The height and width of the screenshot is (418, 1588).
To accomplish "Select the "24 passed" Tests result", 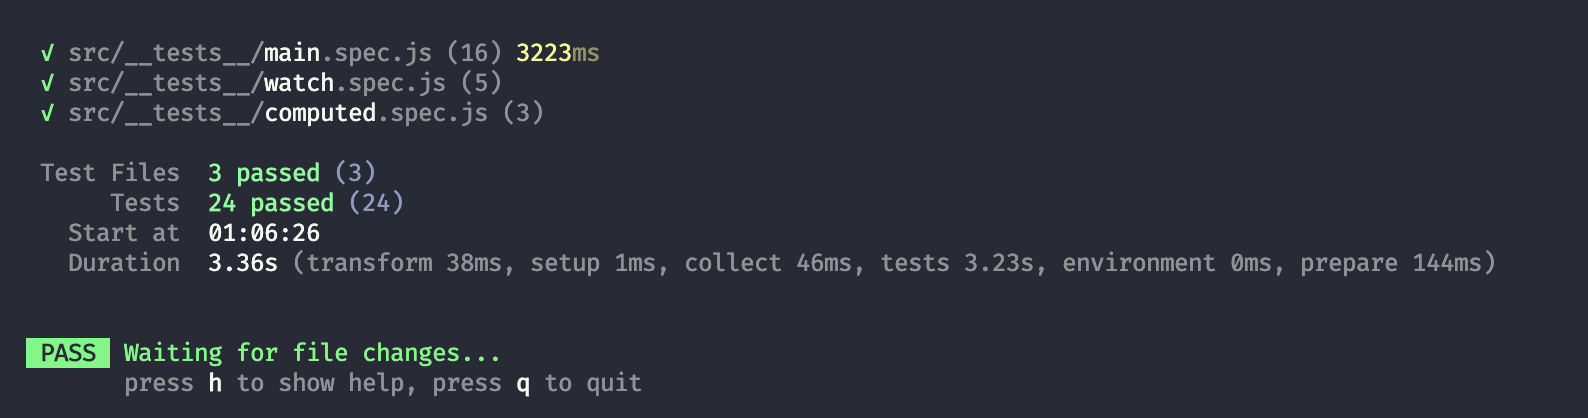I will click(x=271, y=203).
